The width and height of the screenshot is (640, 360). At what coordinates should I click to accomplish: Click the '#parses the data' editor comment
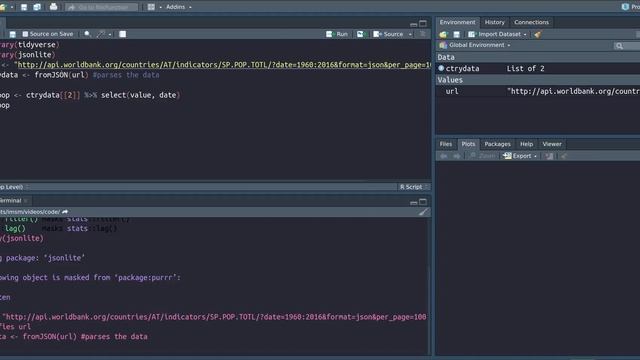pos(126,75)
